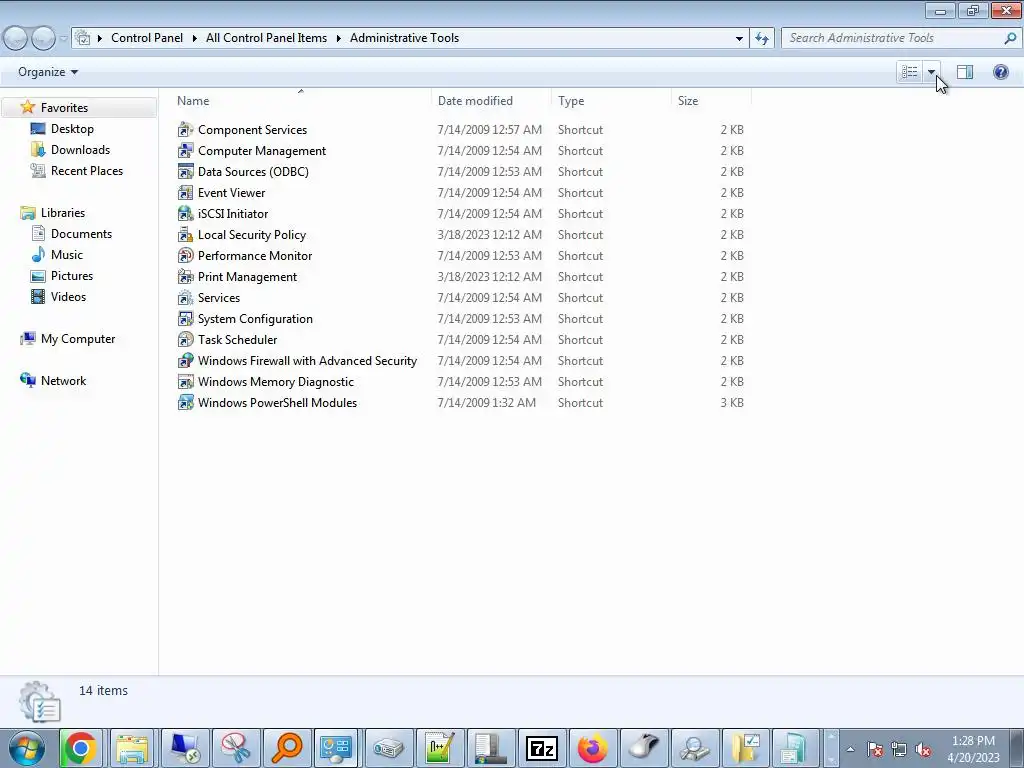Click the Administrative Tools breadcrumb
Image resolution: width=1024 pixels, height=768 pixels.
click(x=404, y=38)
